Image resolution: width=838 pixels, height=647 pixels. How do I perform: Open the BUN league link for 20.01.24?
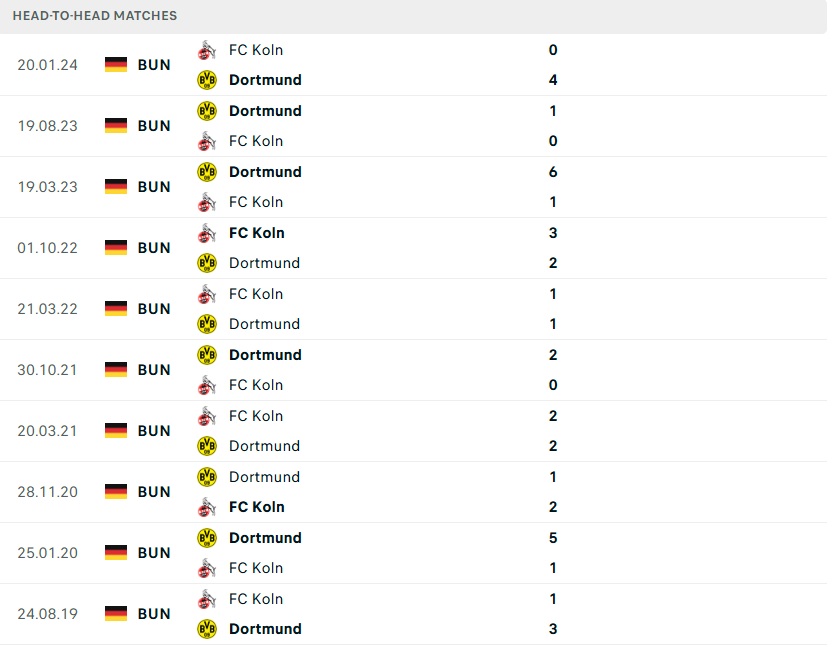[x=154, y=65]
